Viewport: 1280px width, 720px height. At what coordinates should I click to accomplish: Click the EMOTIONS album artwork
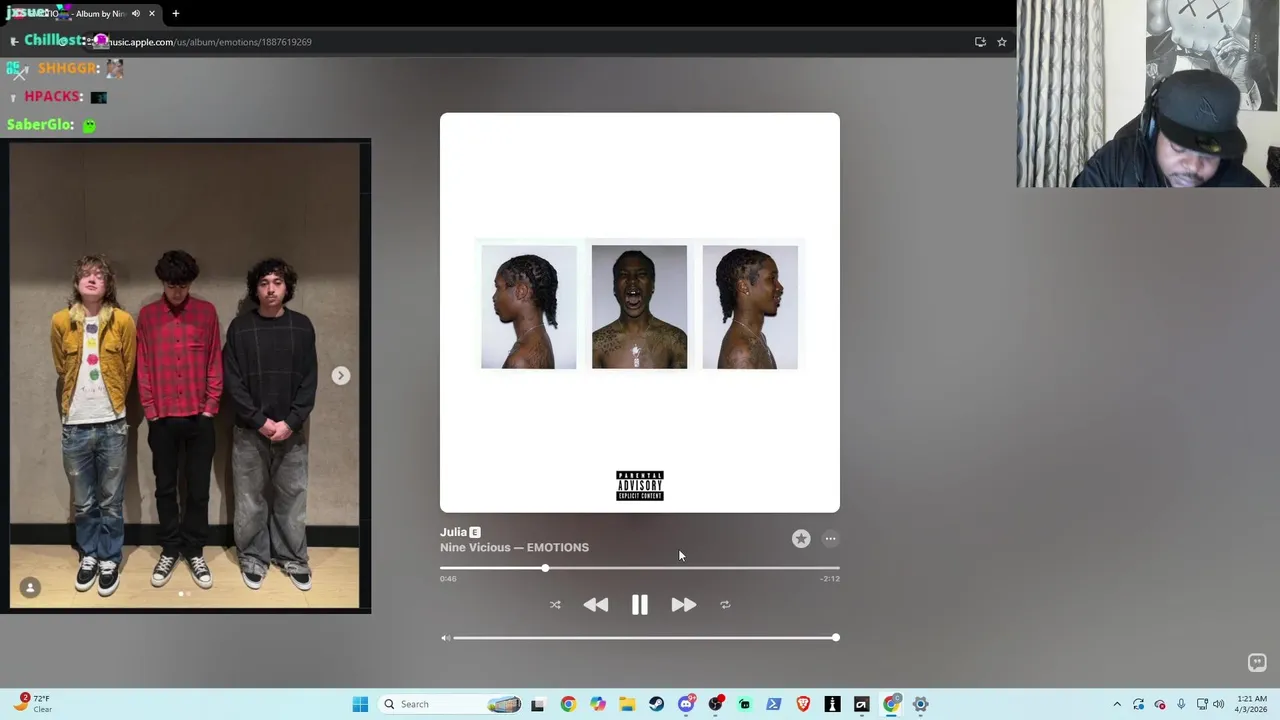pos(640,313)
